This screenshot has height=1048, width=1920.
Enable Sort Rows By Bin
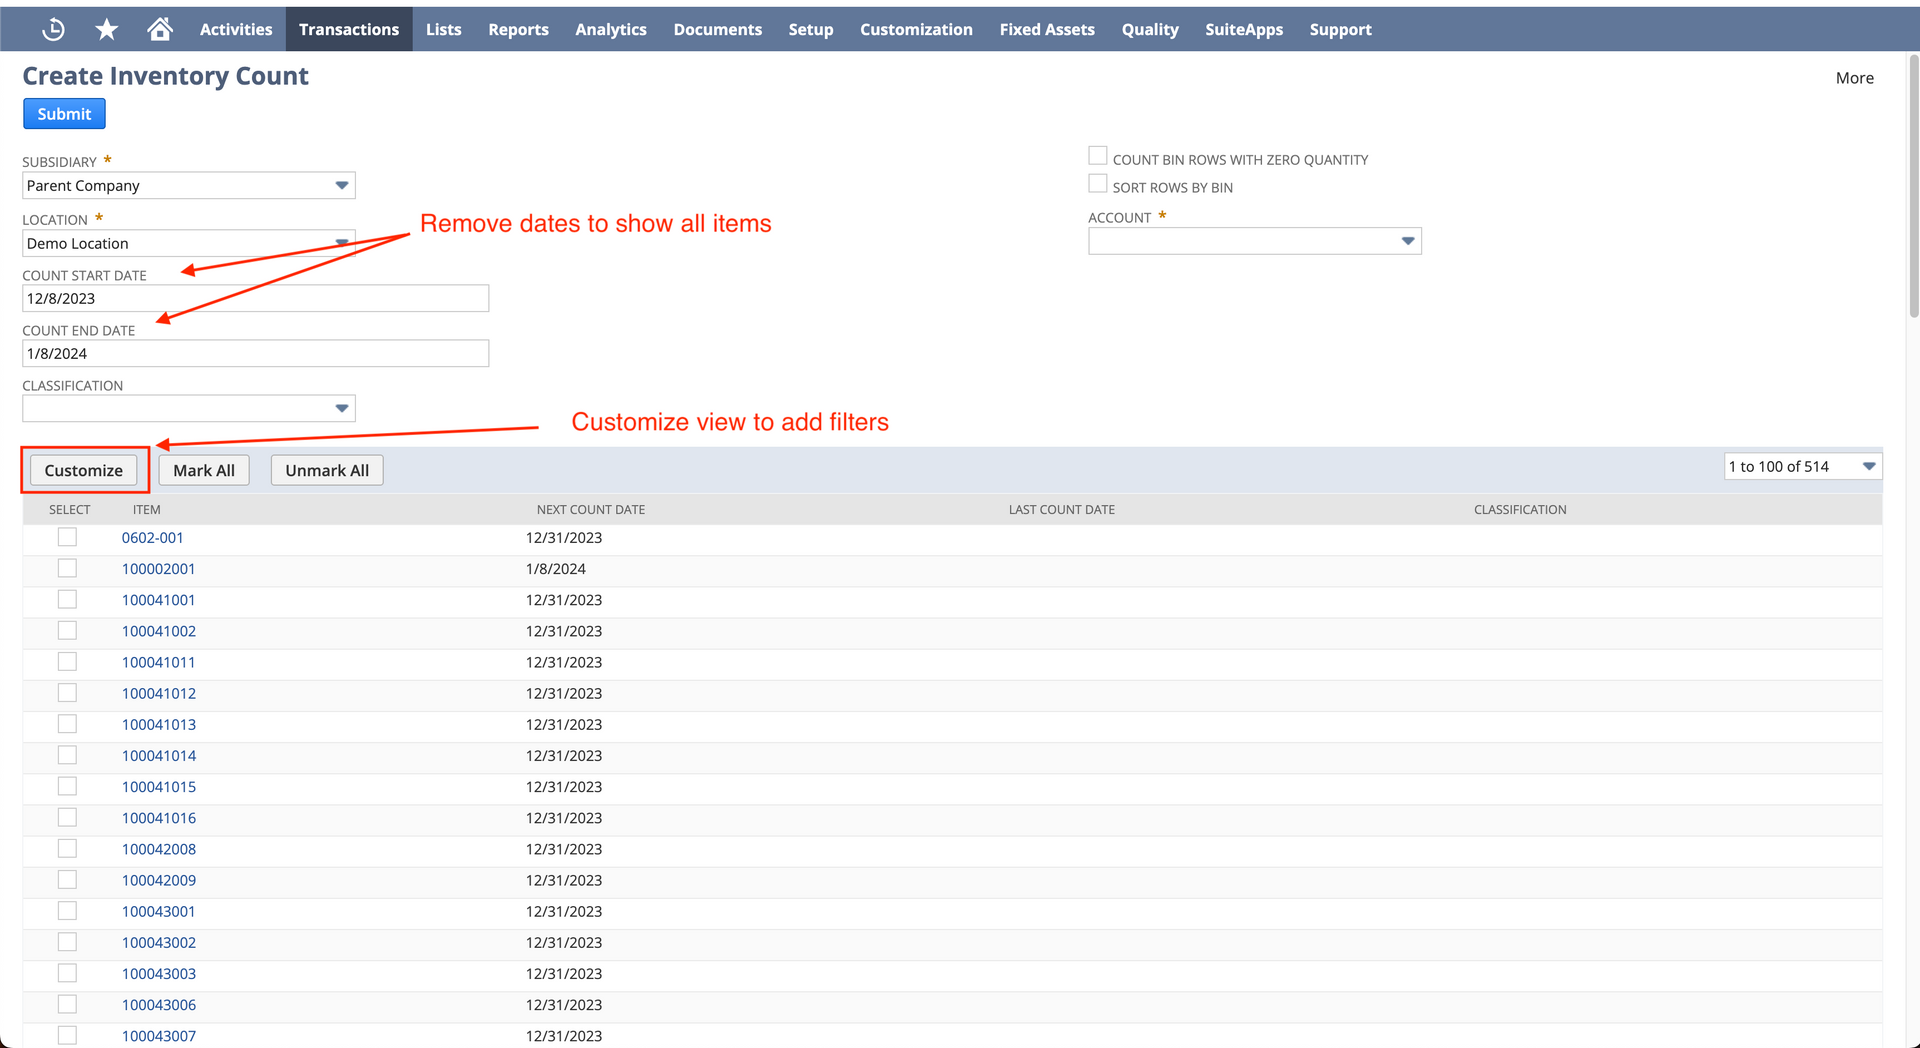coord(1097,182)
